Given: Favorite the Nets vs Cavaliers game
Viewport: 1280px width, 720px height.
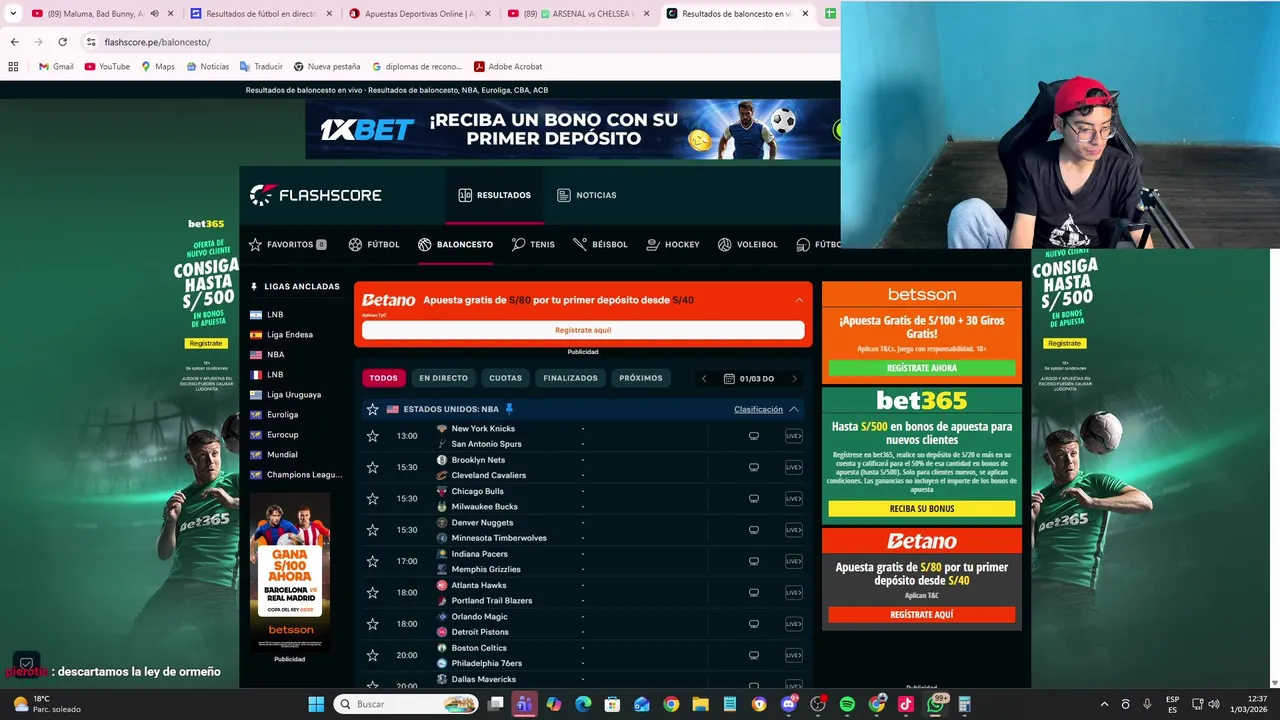Looking at the screenshot, I should click(x=373, y=467).
